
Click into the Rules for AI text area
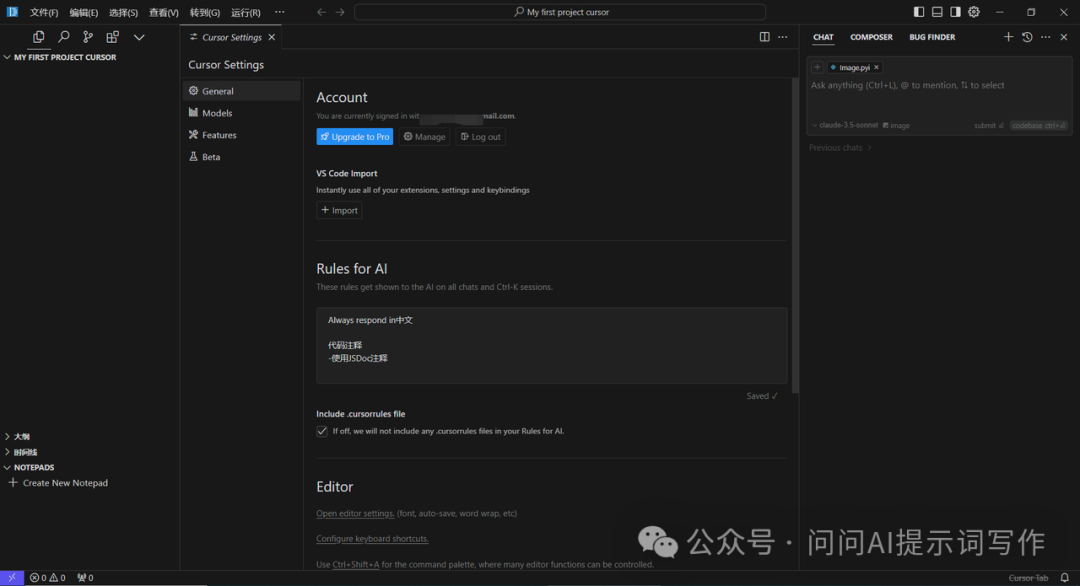552,345
